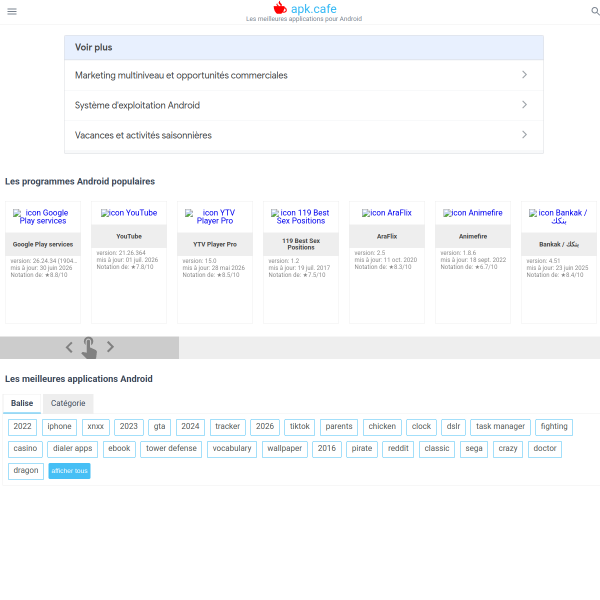600x600 pixels.
Task: Switch to the Balise tab
Action: pyautogui.click(x=22, y=403)
